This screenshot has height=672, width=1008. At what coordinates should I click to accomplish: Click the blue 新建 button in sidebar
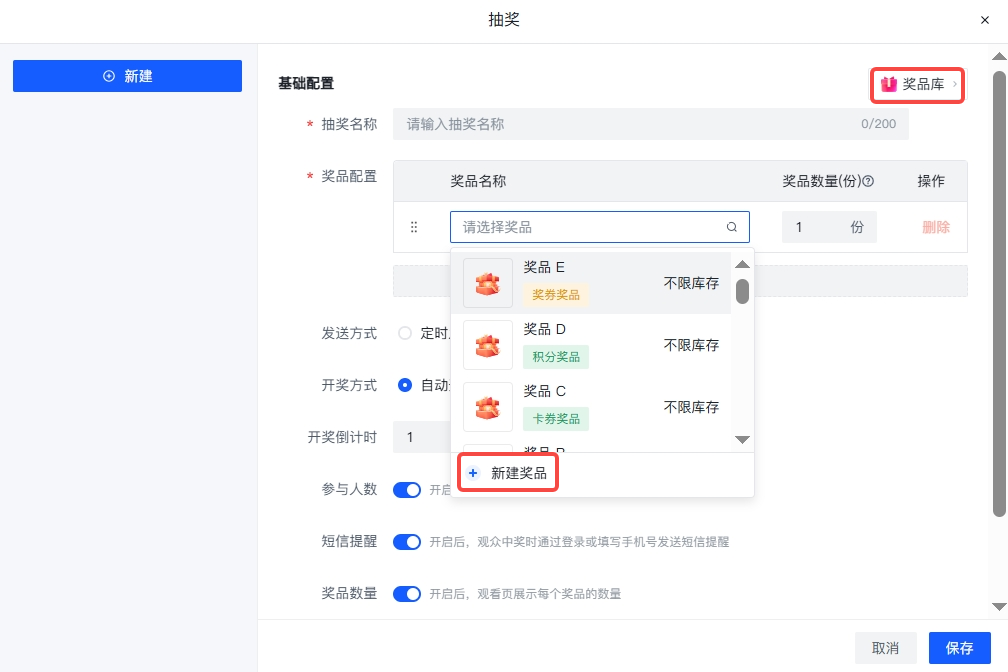point(127,76)
